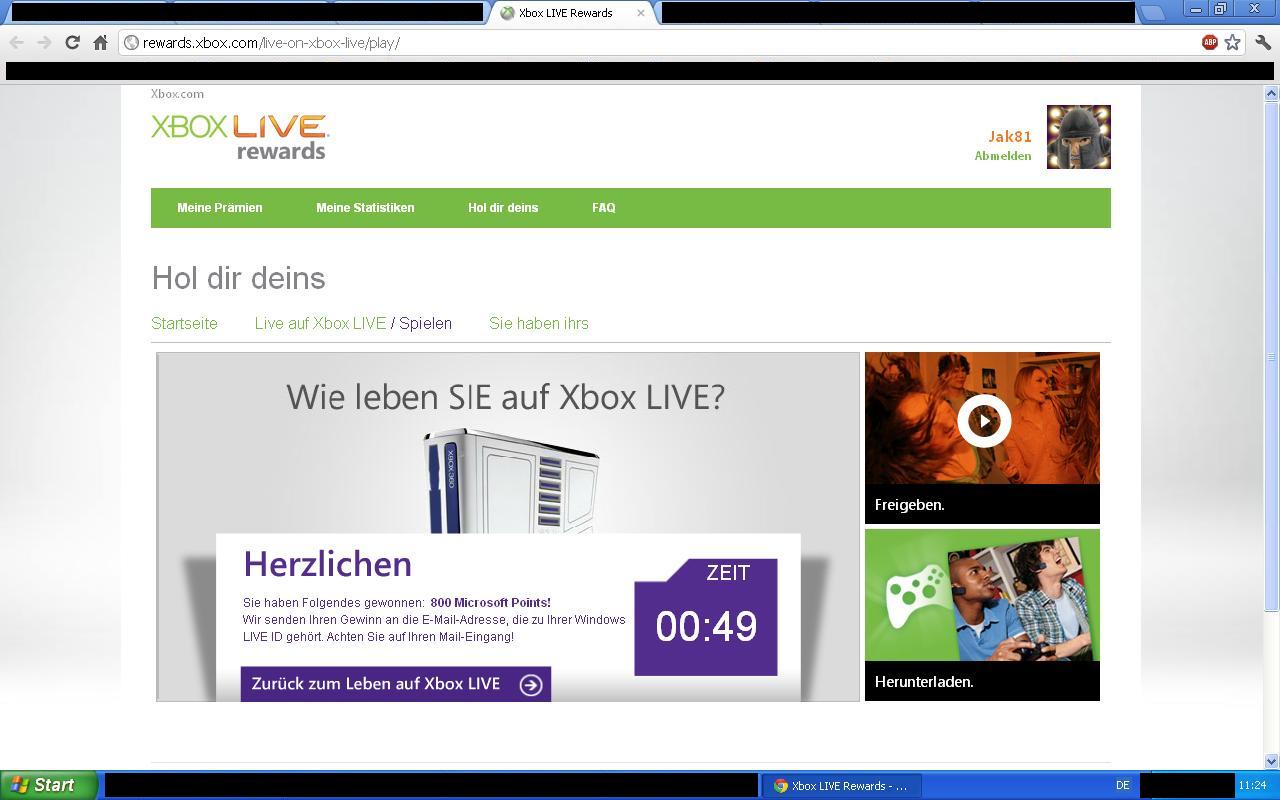Image resolution: width=1280 pixels, height=800 pixels.
Task: Click the Xbox LIVE rewards logo
Action: tap(239, 136)
